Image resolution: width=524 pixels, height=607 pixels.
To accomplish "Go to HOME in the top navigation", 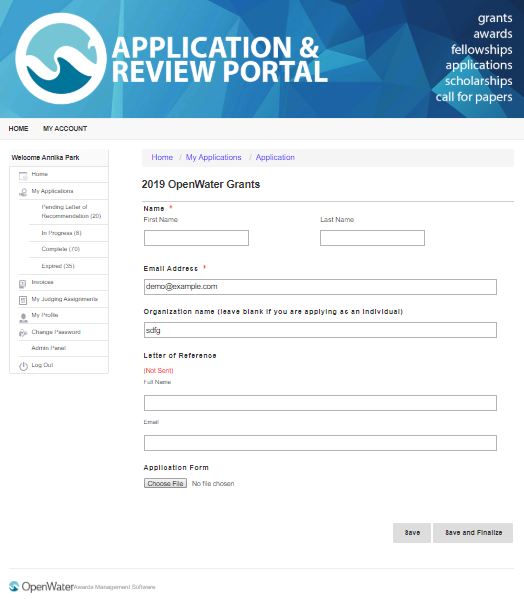I will pos(18,129).
